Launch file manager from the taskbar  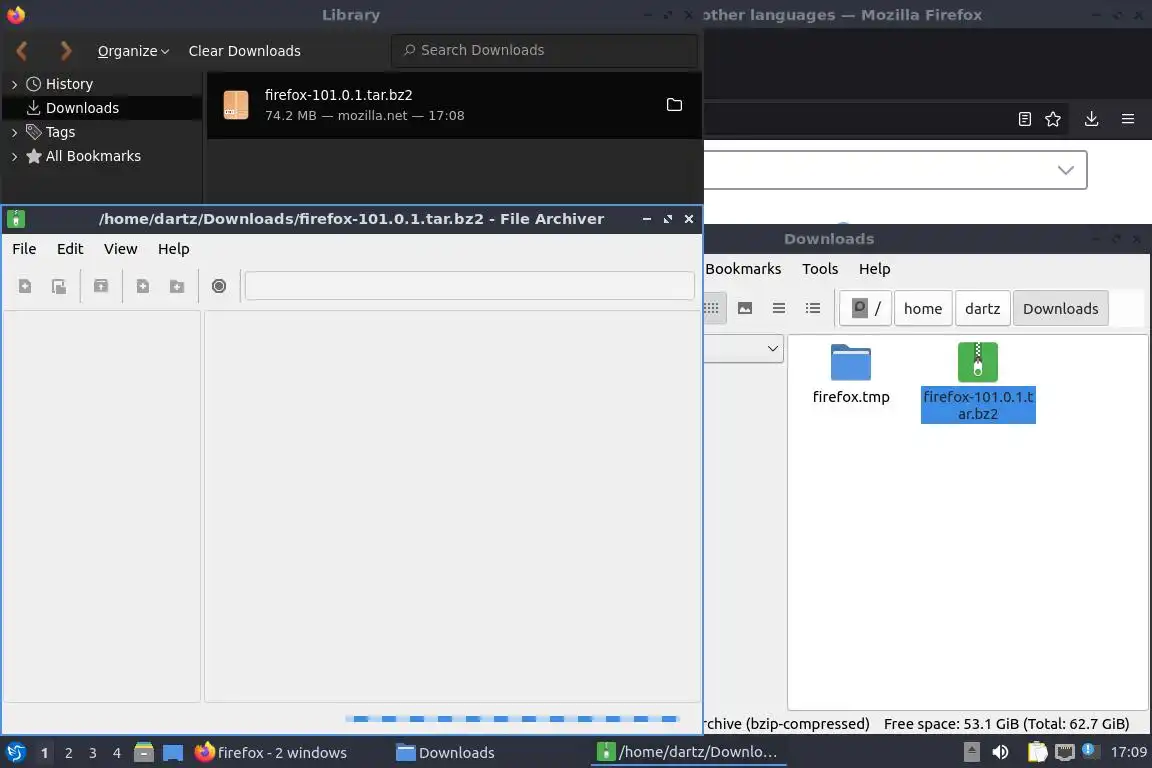144,753
